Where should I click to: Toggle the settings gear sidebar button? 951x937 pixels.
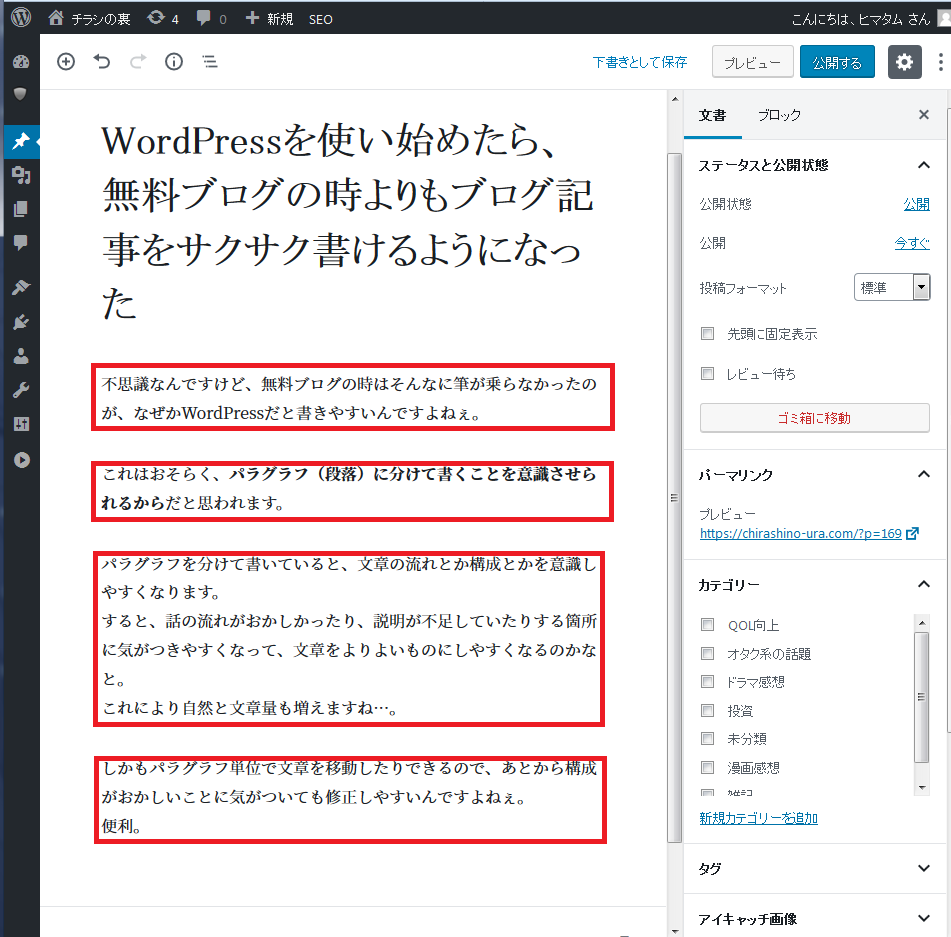point(904,62)
